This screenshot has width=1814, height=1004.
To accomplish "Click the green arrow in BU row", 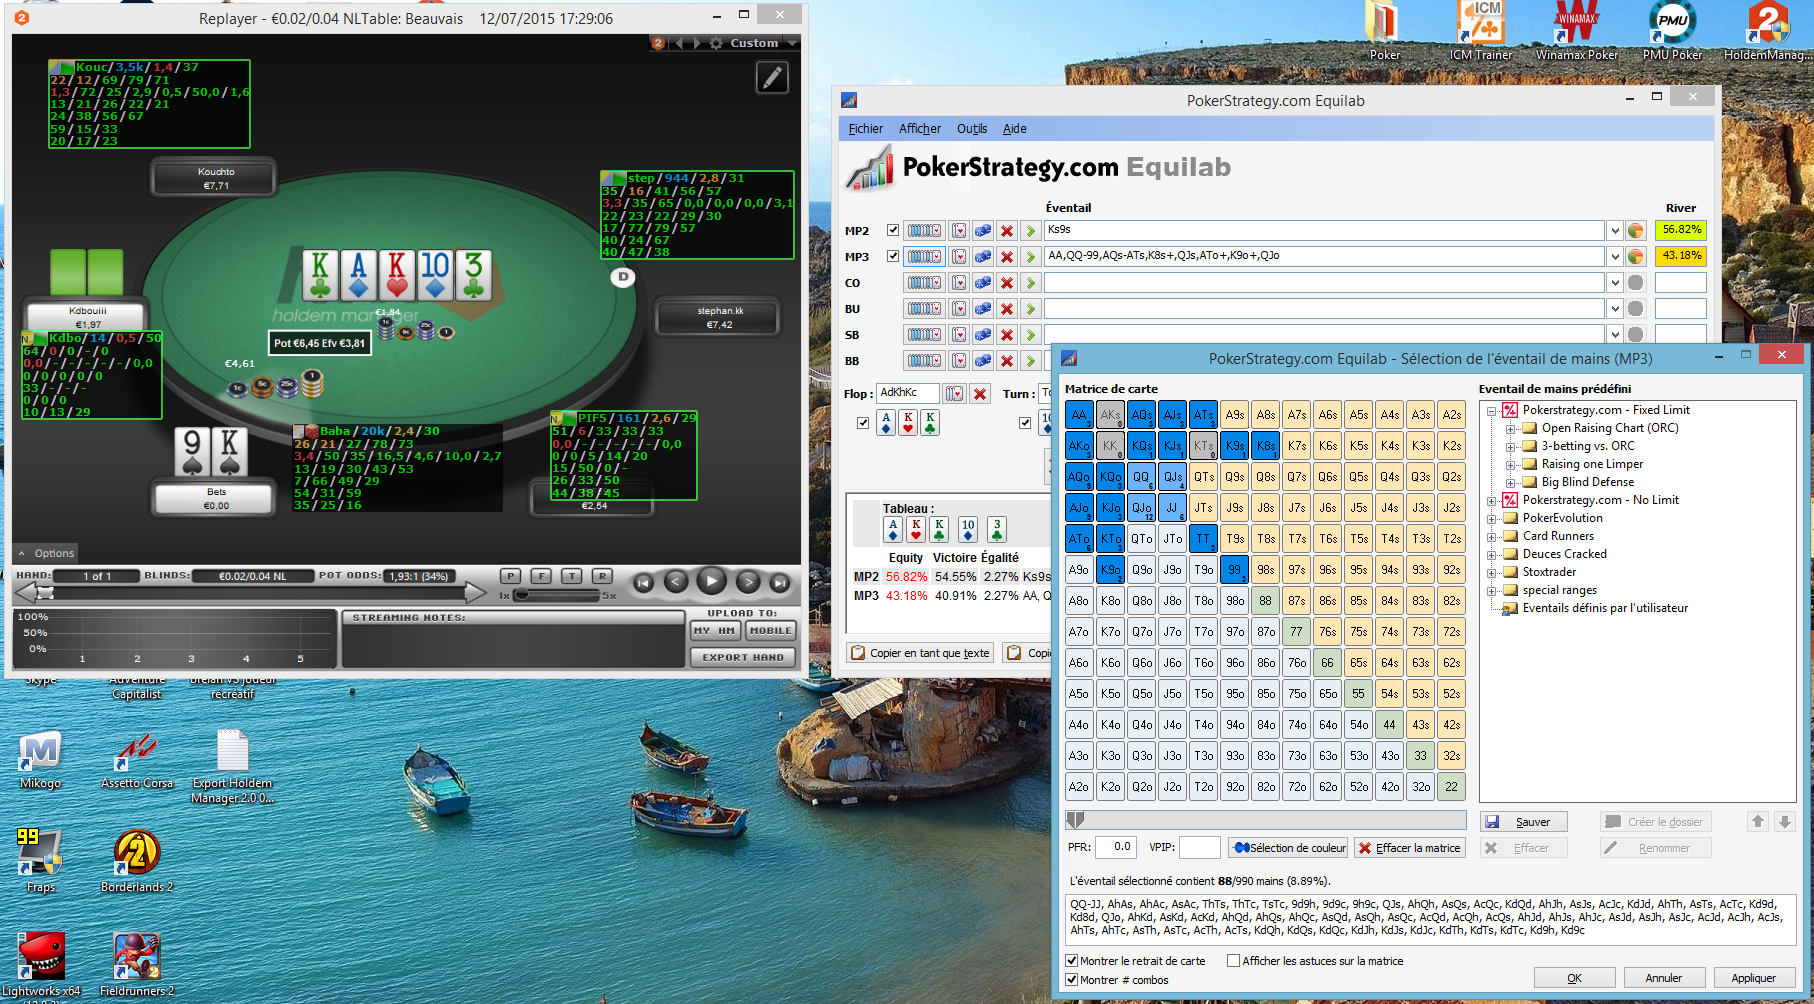I will tap(1031, 309).
